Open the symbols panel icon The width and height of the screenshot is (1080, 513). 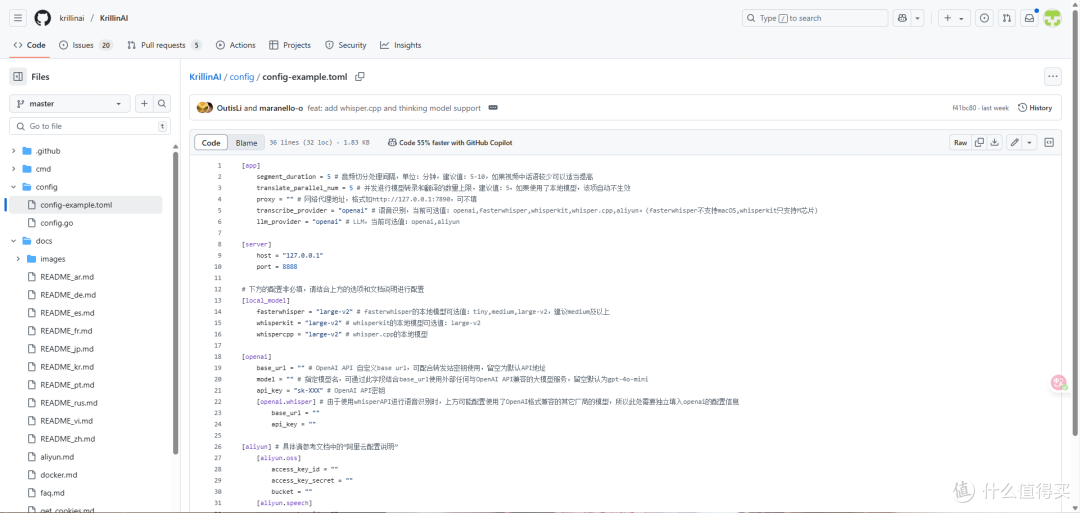coord(1049,143)
